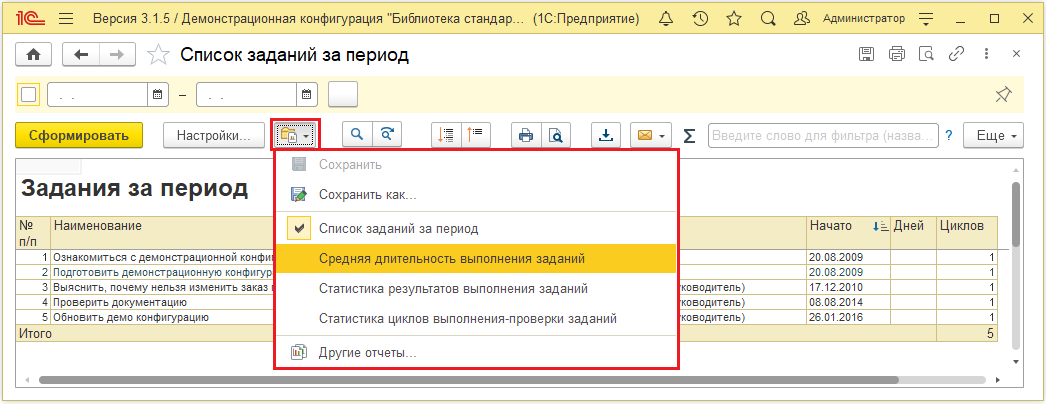Get link to this report
1046x404 pixels.
(x=957, y=55)
